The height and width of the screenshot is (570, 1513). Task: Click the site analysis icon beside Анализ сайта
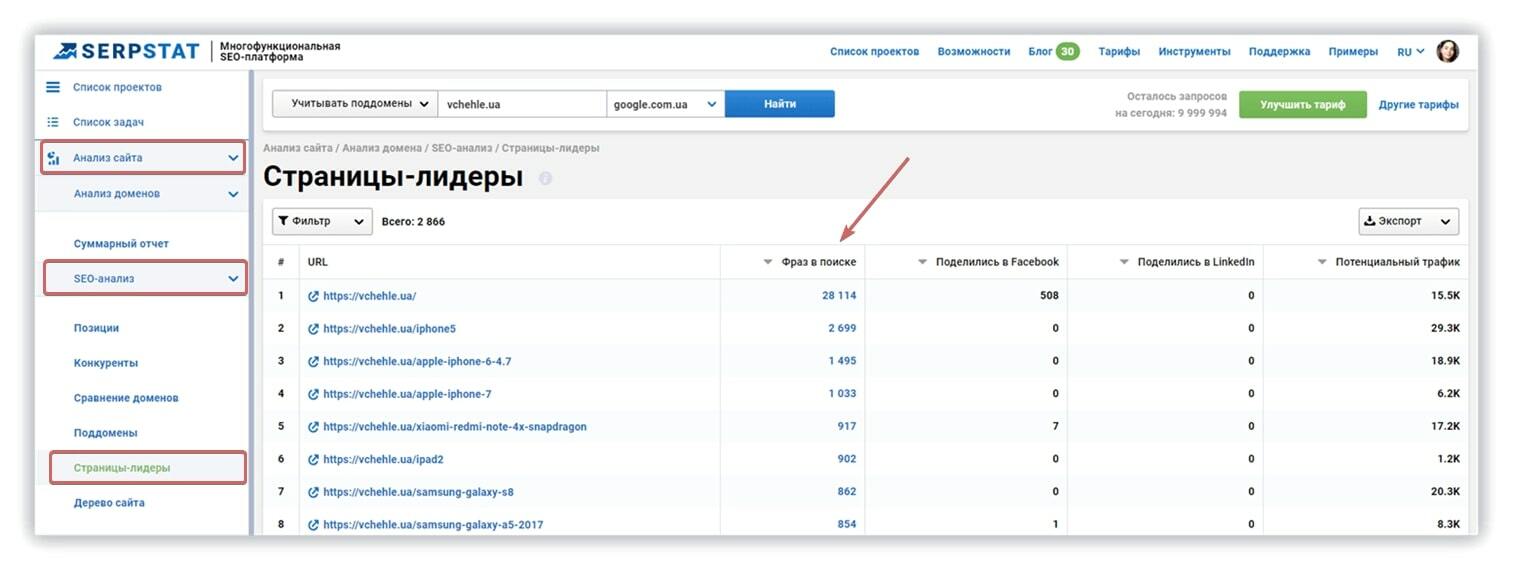coord(54,158)
